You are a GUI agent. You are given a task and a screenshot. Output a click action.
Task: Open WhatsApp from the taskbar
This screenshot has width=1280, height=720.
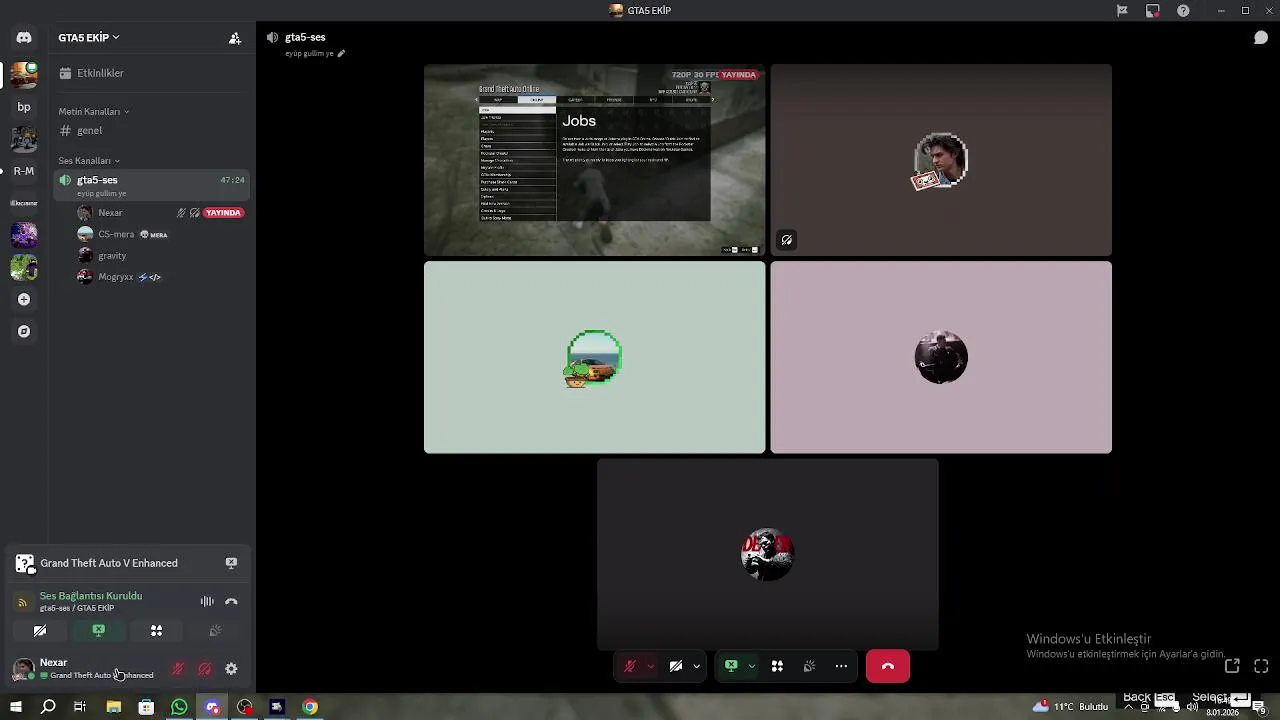click(x=179, y=707)
